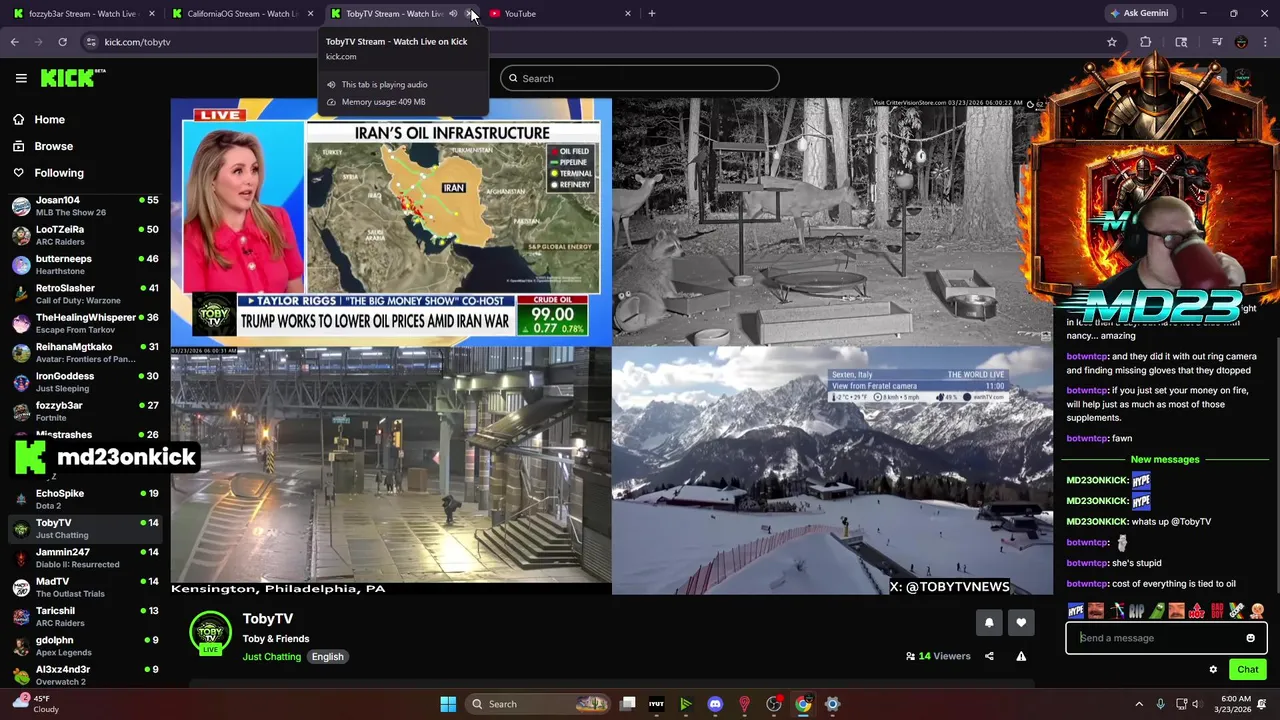Open butterneeps channel in sidebar
The width and height of the screenshot is (1280, 720).
(x=85, y=265)
